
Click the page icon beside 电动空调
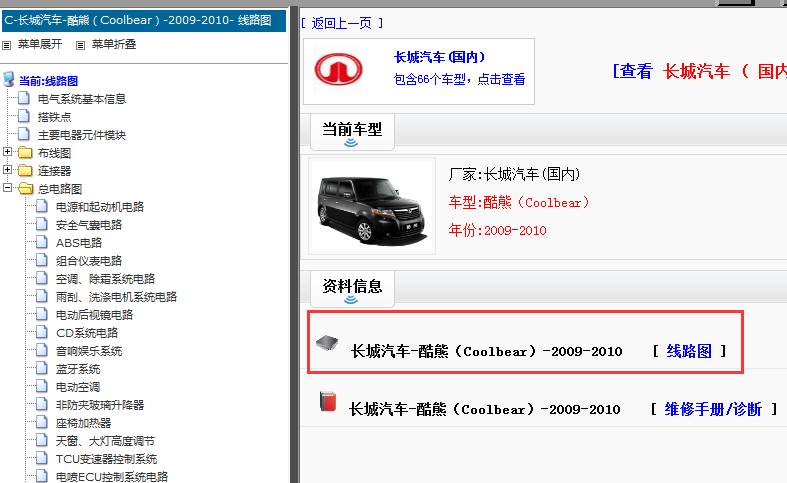coord(42,387)
